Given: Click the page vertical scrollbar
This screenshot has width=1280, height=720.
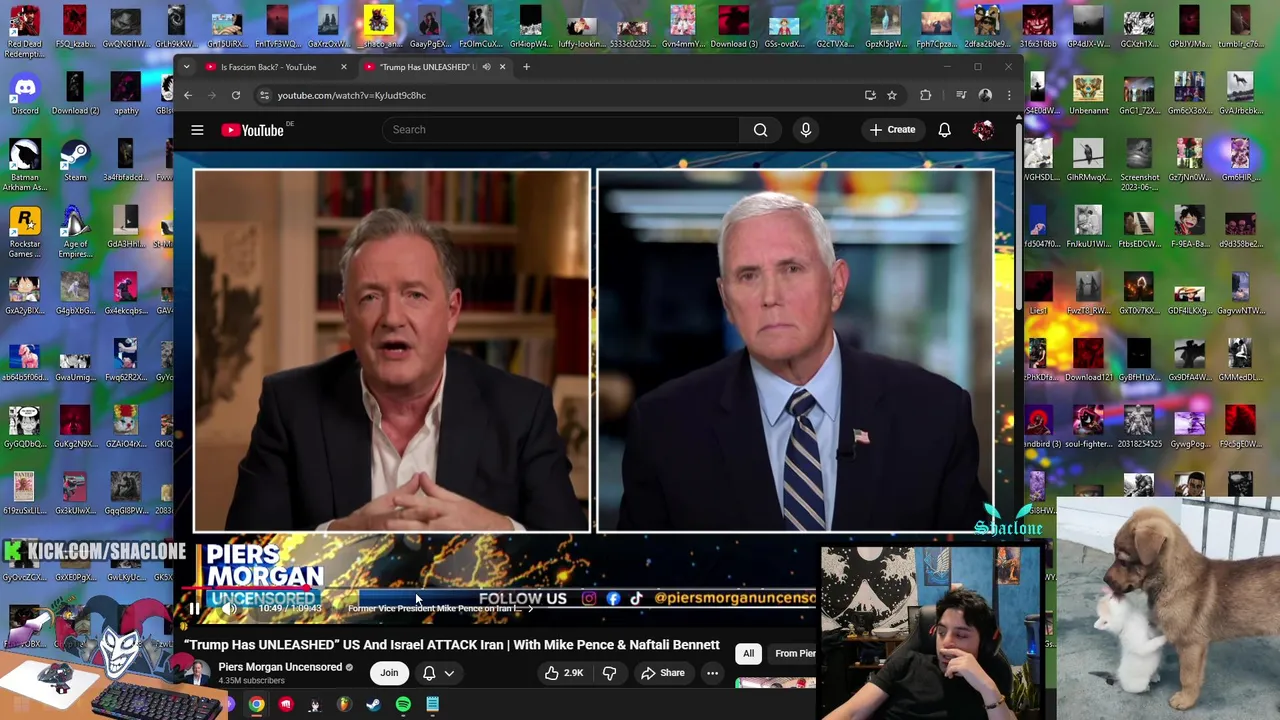Looking at the screenshot, I should click(1018, 216).
